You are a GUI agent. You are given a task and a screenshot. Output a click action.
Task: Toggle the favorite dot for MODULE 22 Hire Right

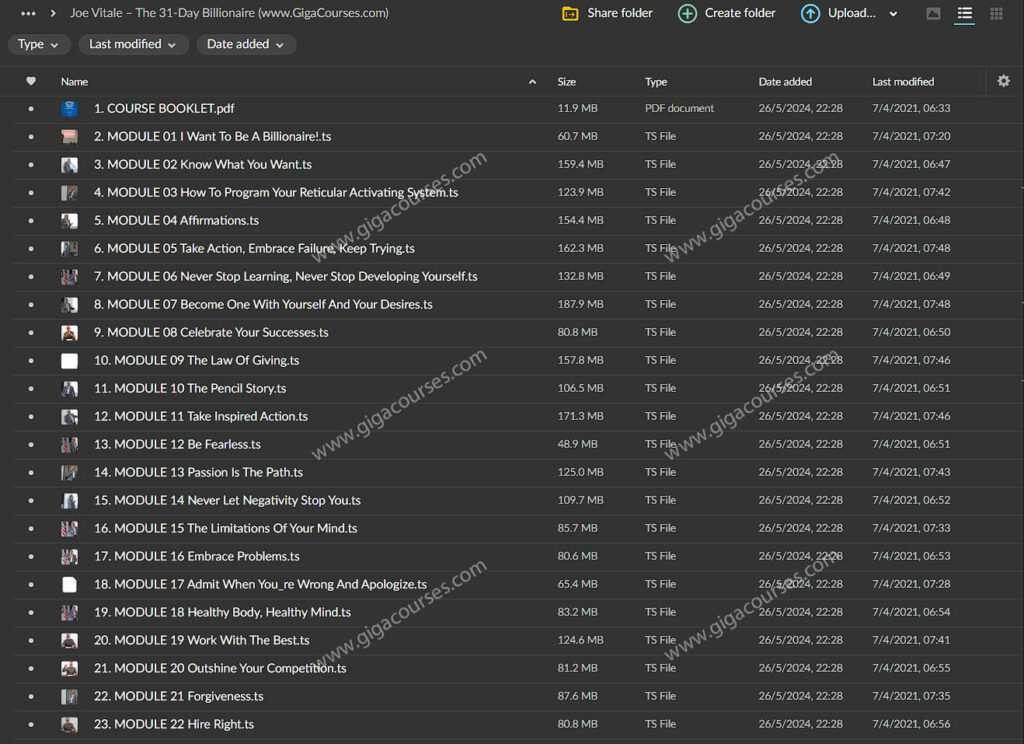(31, 724)
